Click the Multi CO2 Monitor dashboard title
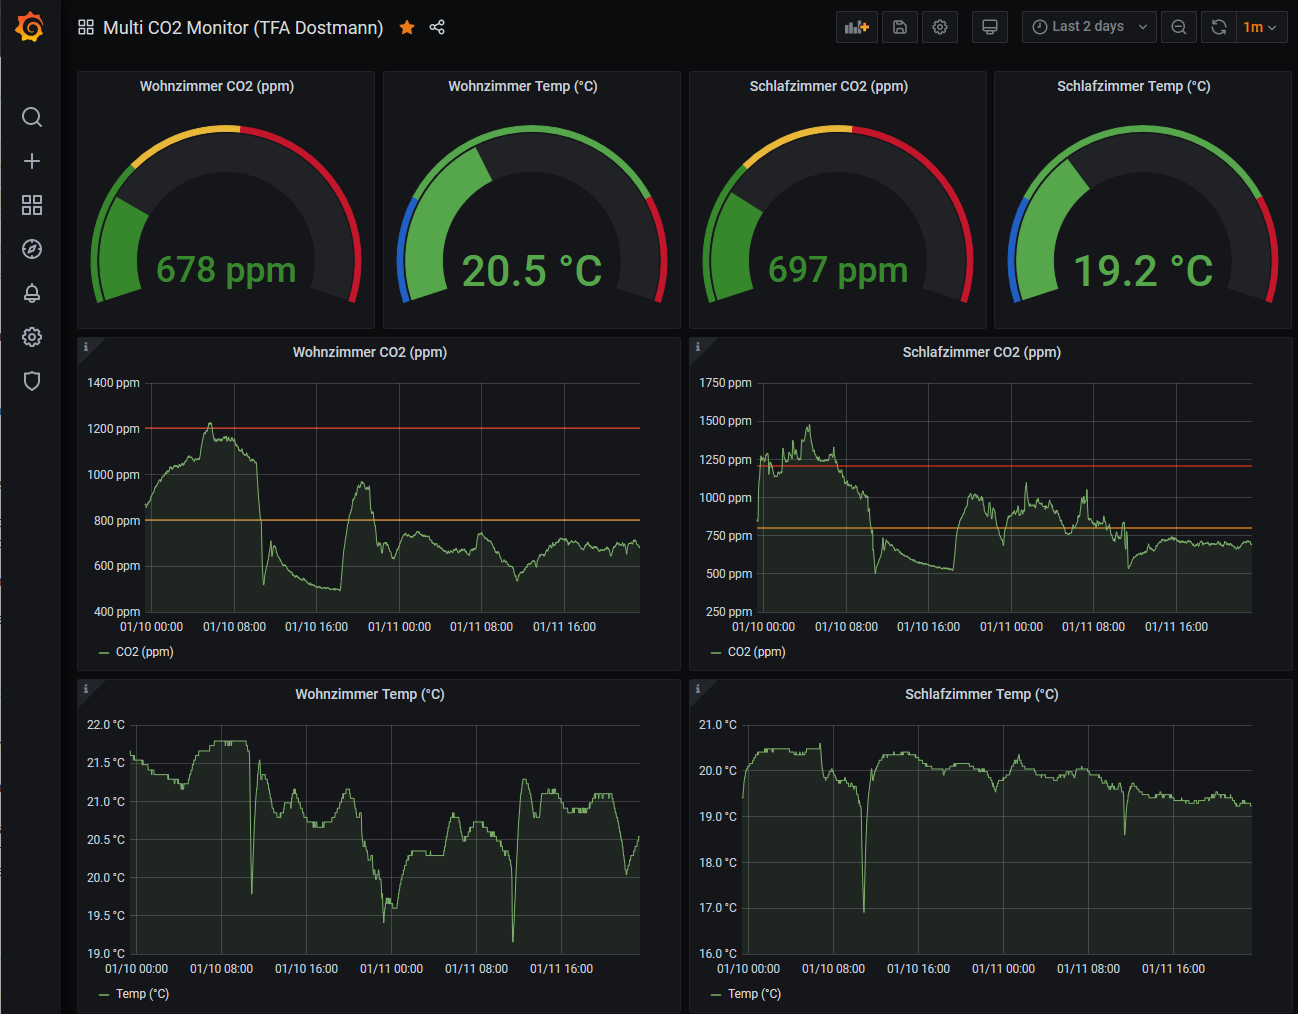 click(x=243, y=27)
